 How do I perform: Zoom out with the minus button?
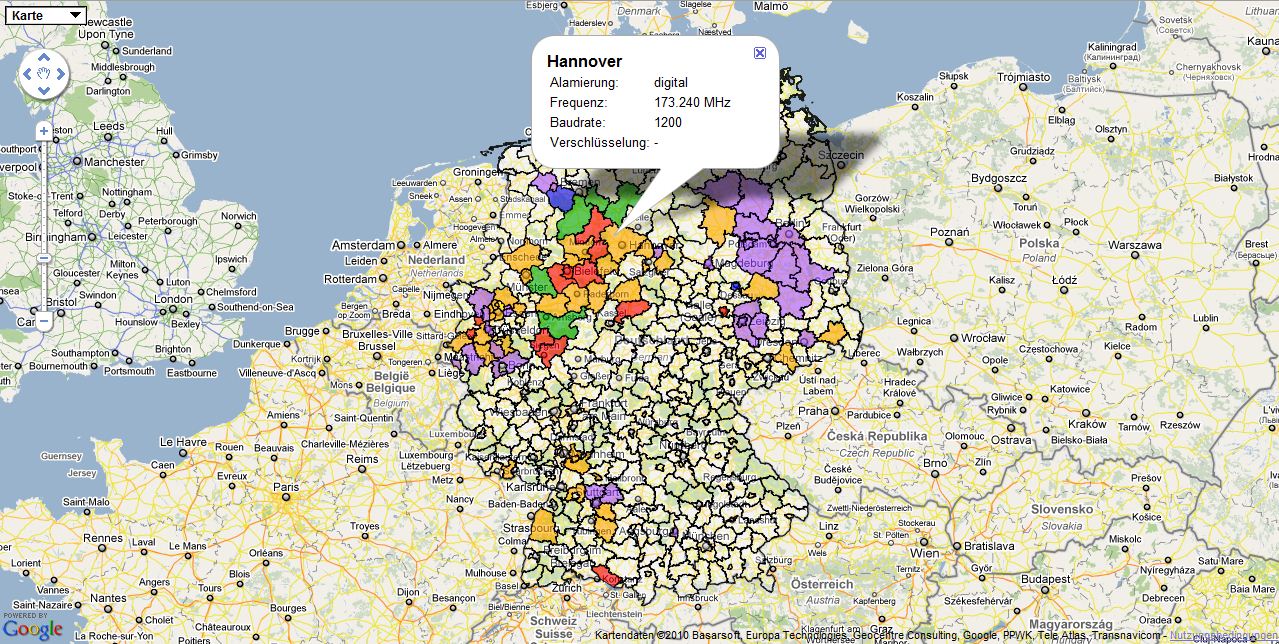click(43, 321)
